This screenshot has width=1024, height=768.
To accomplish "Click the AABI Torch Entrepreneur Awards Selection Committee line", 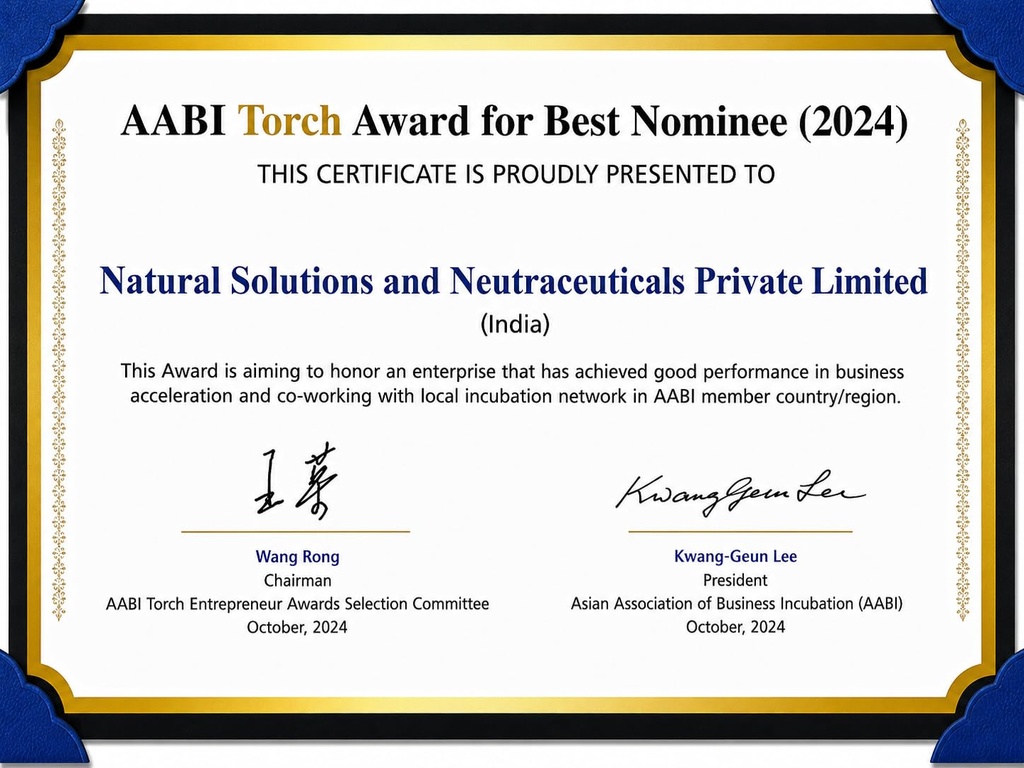I will [x=297, y=603].
